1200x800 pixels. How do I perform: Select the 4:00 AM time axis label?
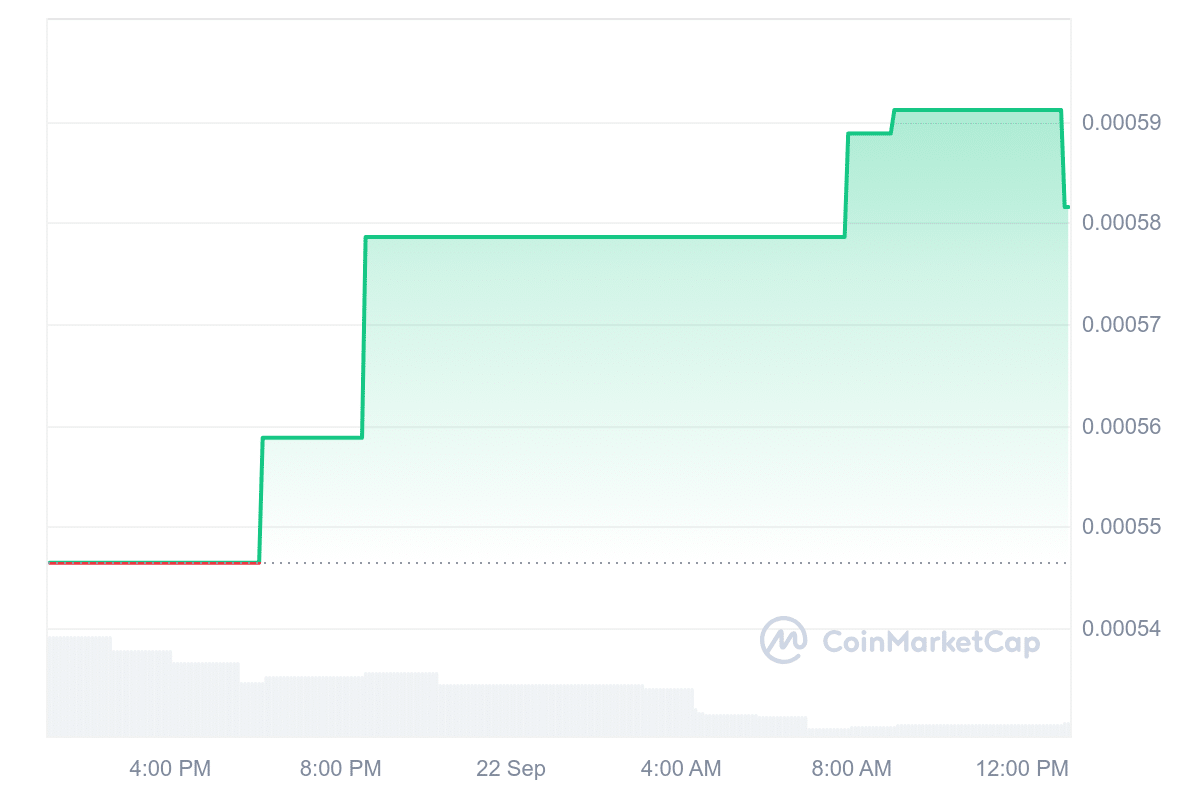(x=680, y=769)
